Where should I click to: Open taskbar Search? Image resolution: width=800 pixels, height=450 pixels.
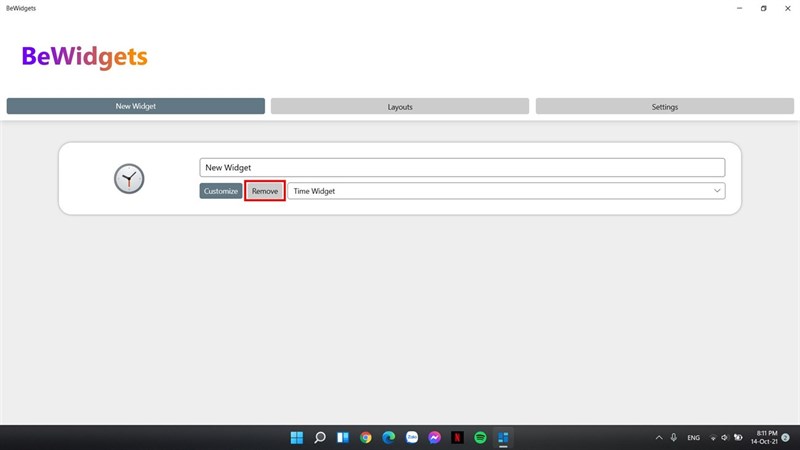tap(320, 437)
